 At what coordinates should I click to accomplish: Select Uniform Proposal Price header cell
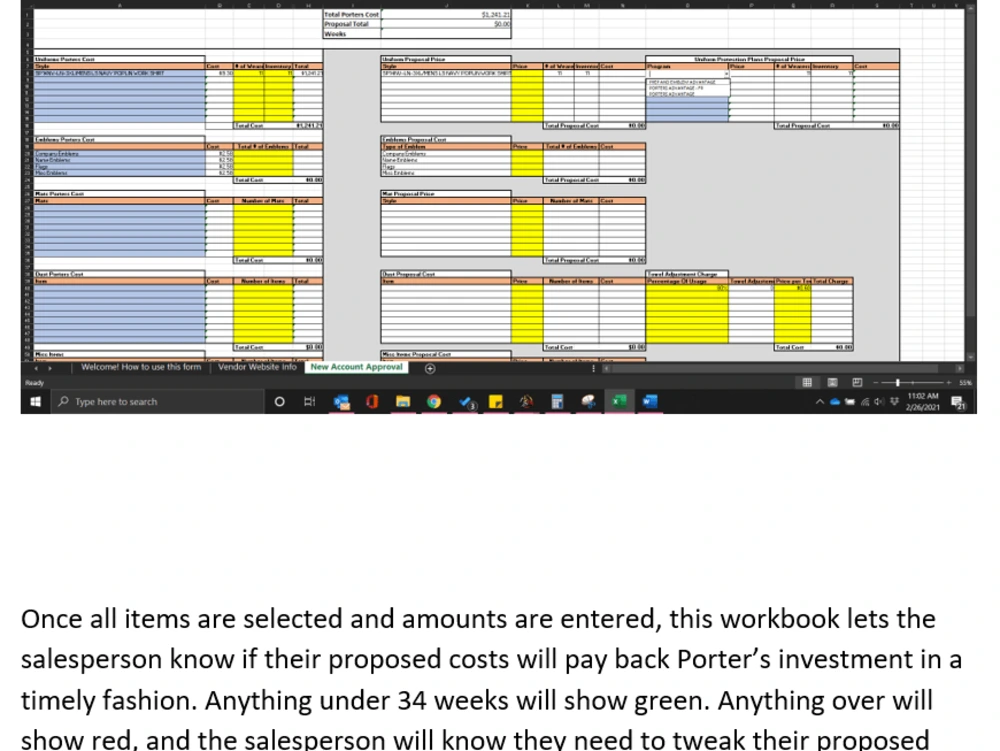(446, 59)
